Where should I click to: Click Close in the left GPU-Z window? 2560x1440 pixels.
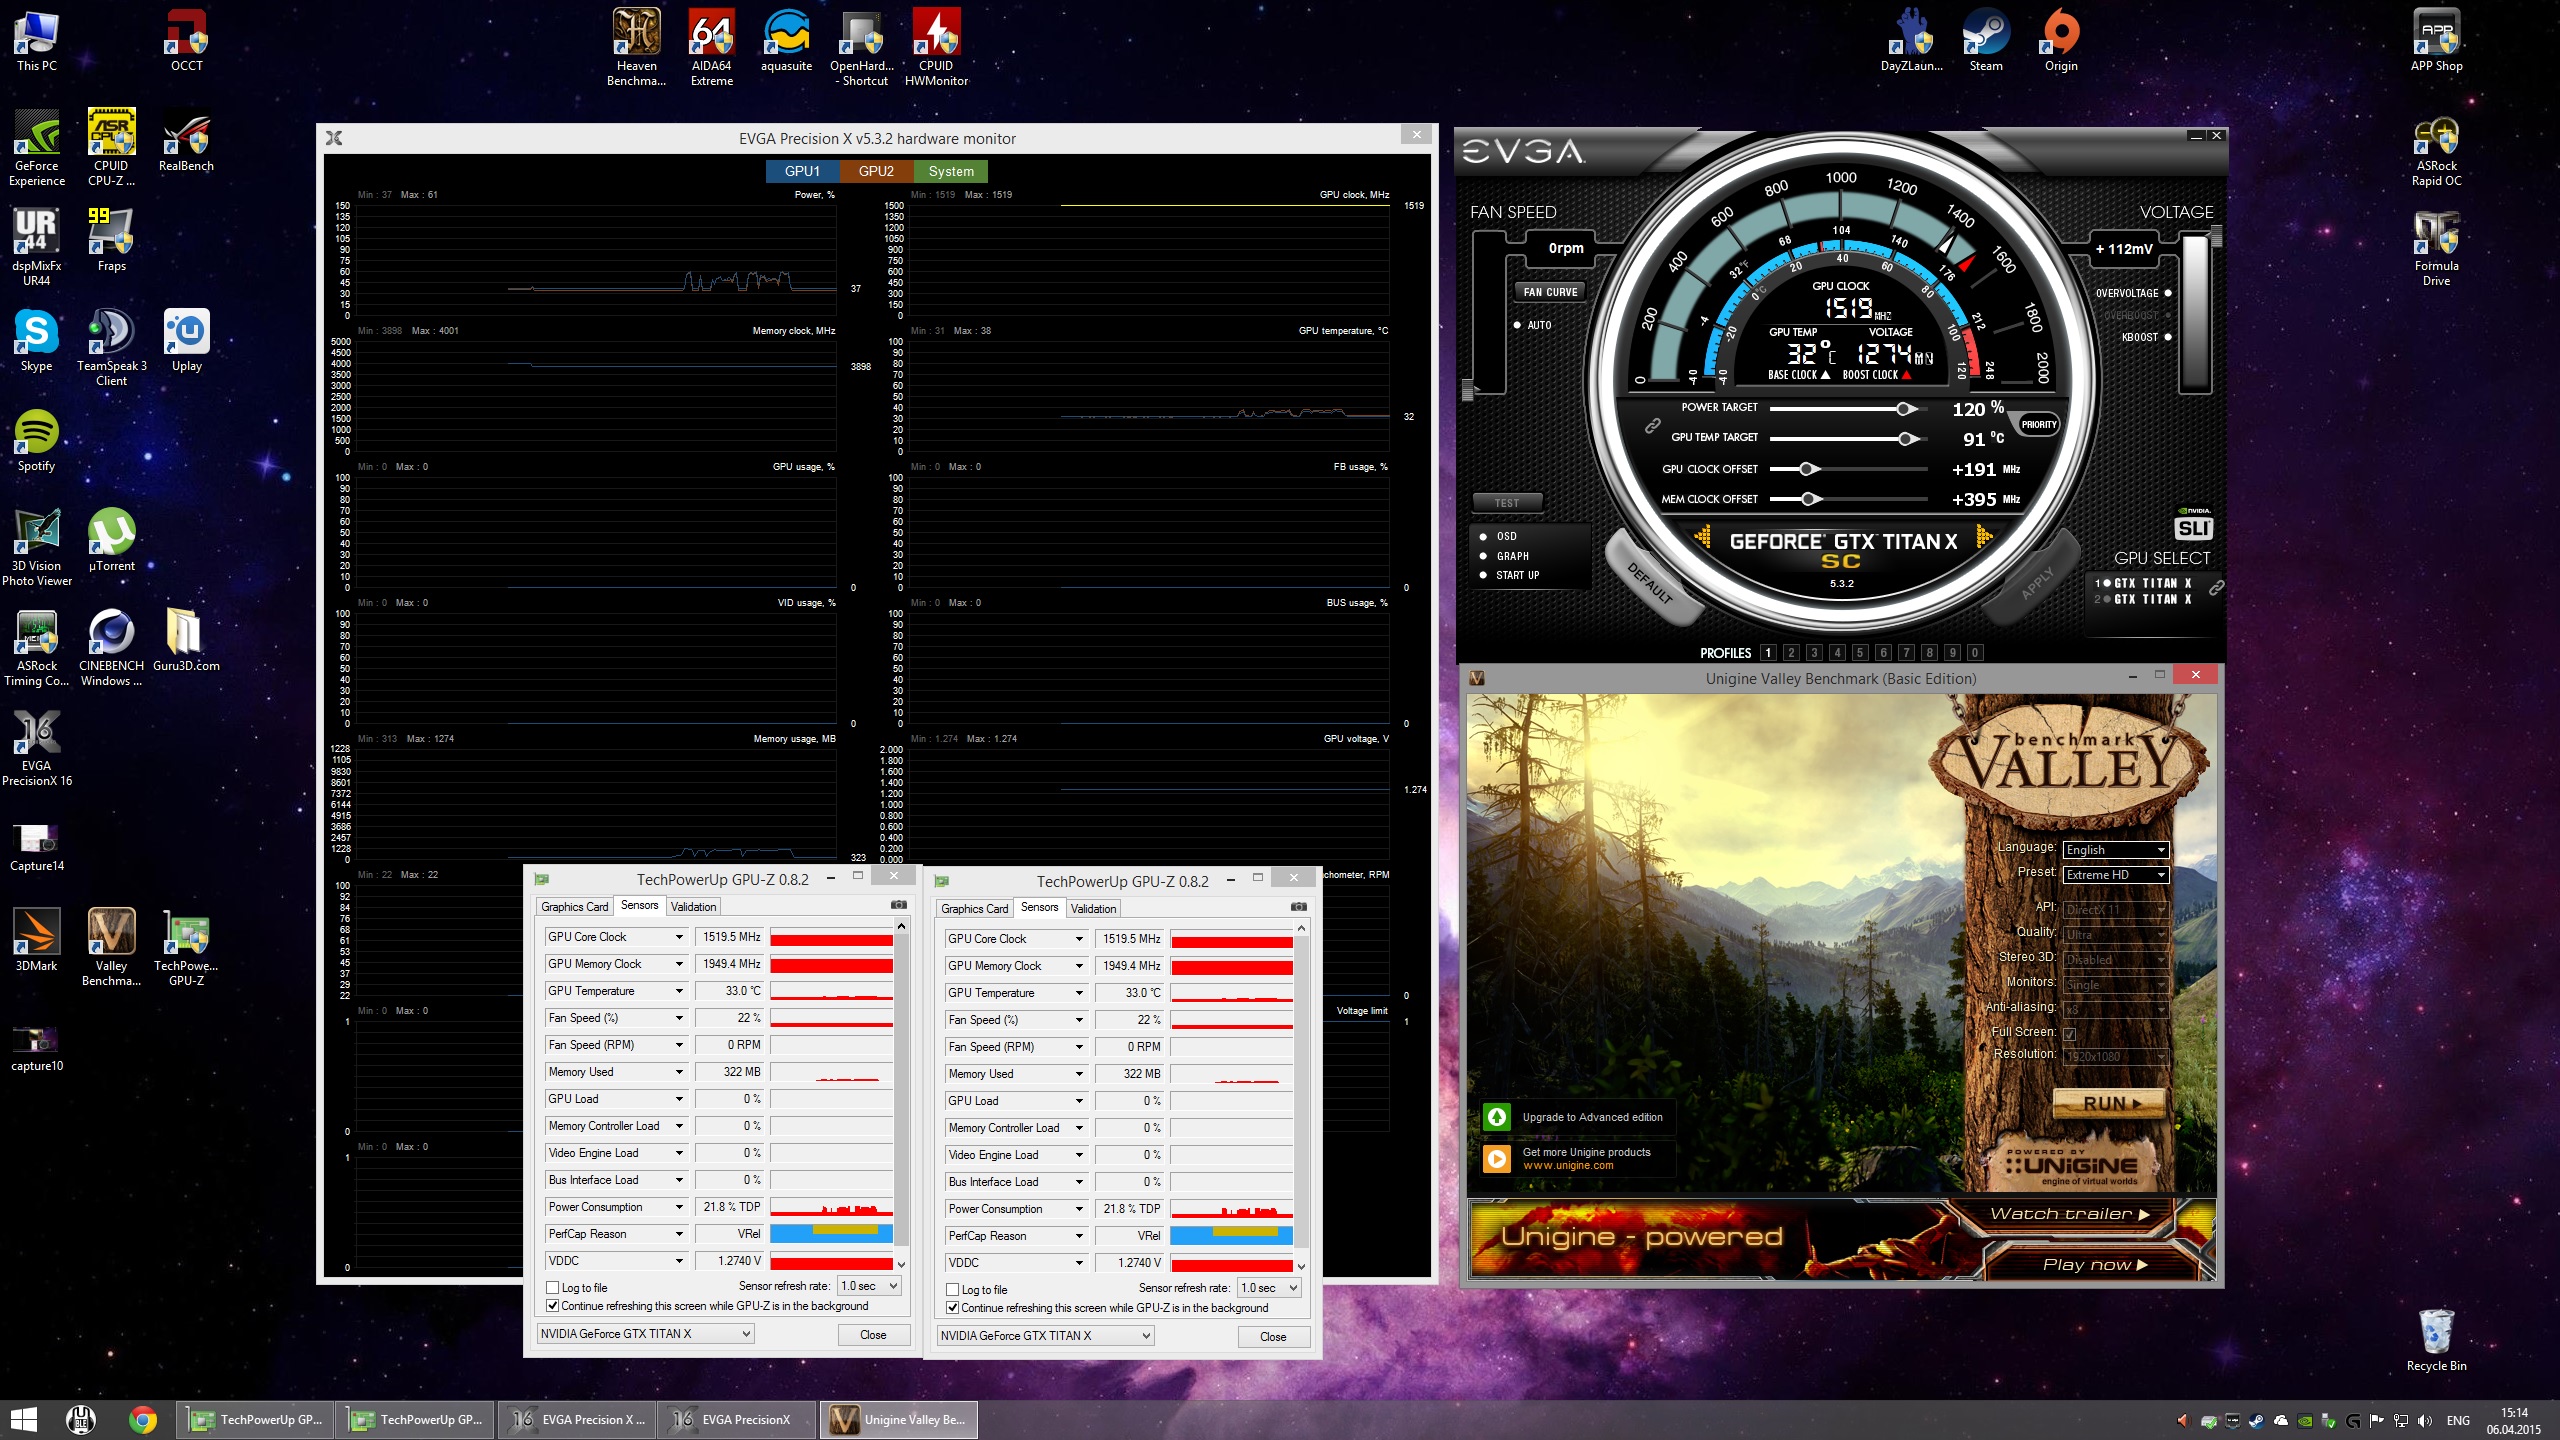[873, 1335]
